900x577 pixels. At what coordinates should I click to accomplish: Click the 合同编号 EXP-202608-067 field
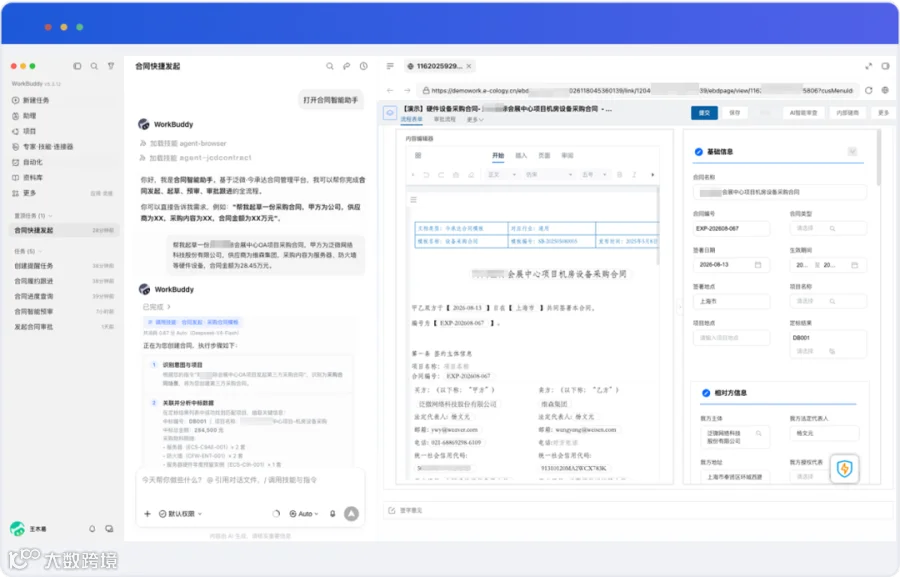click(731, 229)
